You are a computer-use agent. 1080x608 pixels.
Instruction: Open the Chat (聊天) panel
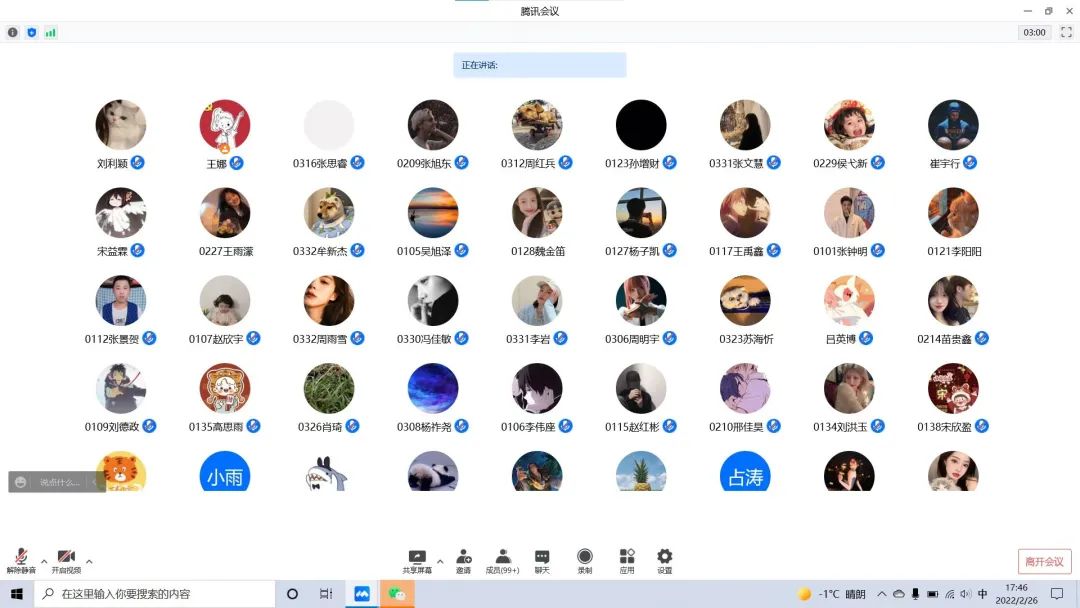pyautogui.click(x=542, y=560)
